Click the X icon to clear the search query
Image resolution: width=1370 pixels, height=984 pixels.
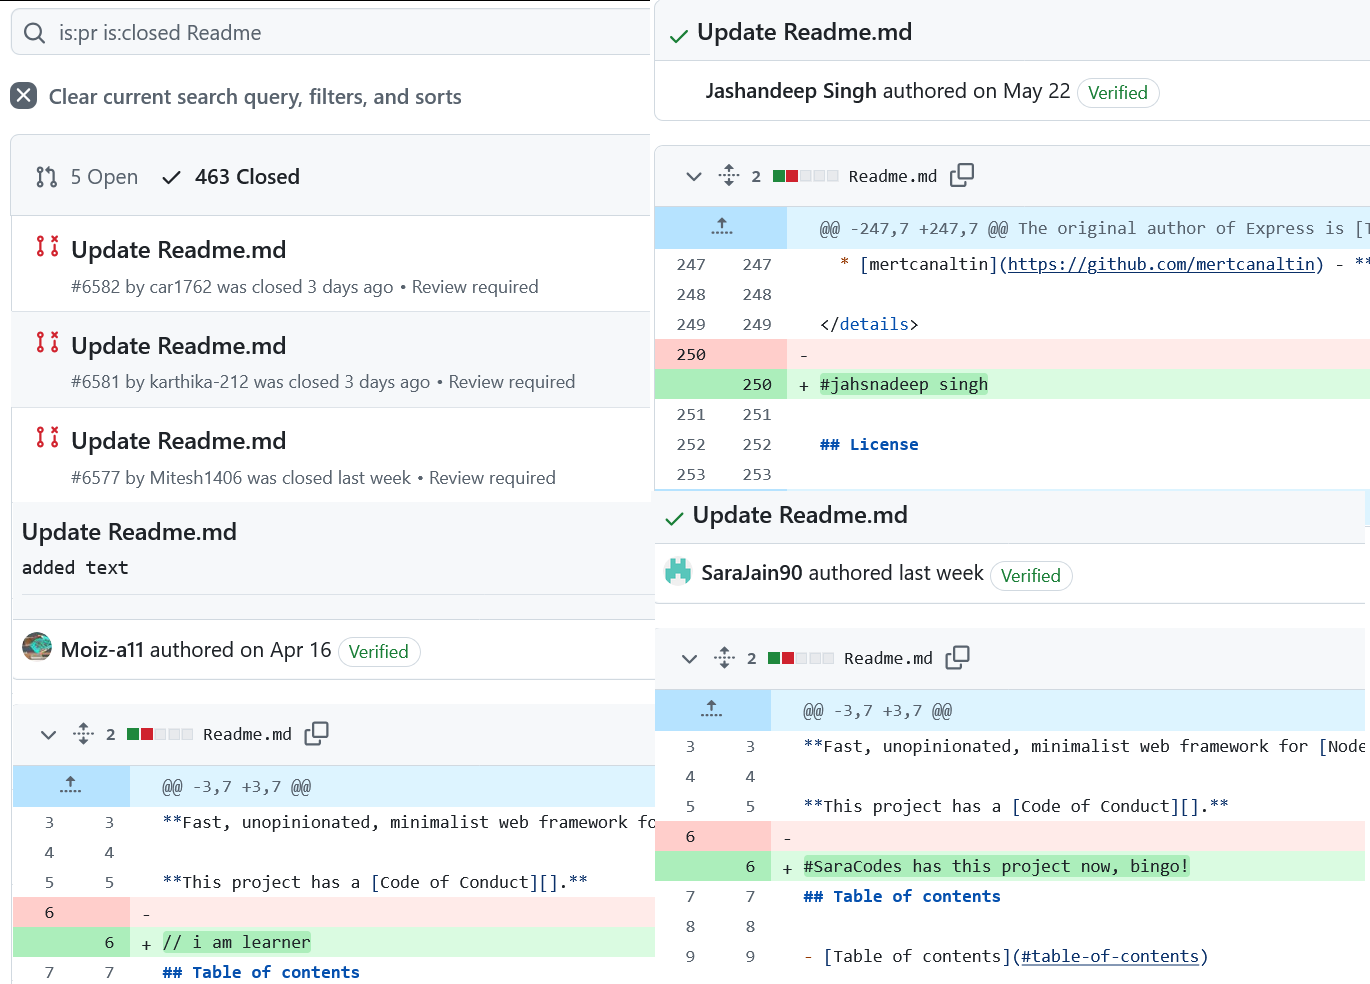(24, 96)
